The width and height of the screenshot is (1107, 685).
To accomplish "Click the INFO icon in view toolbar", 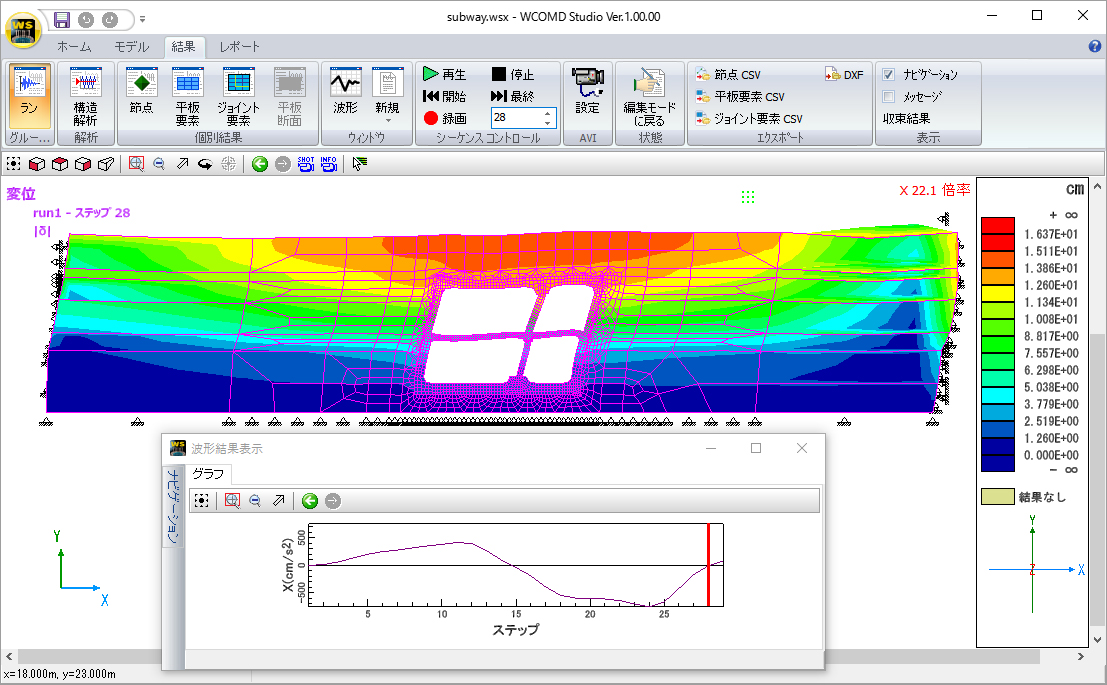I will (328, 164).
